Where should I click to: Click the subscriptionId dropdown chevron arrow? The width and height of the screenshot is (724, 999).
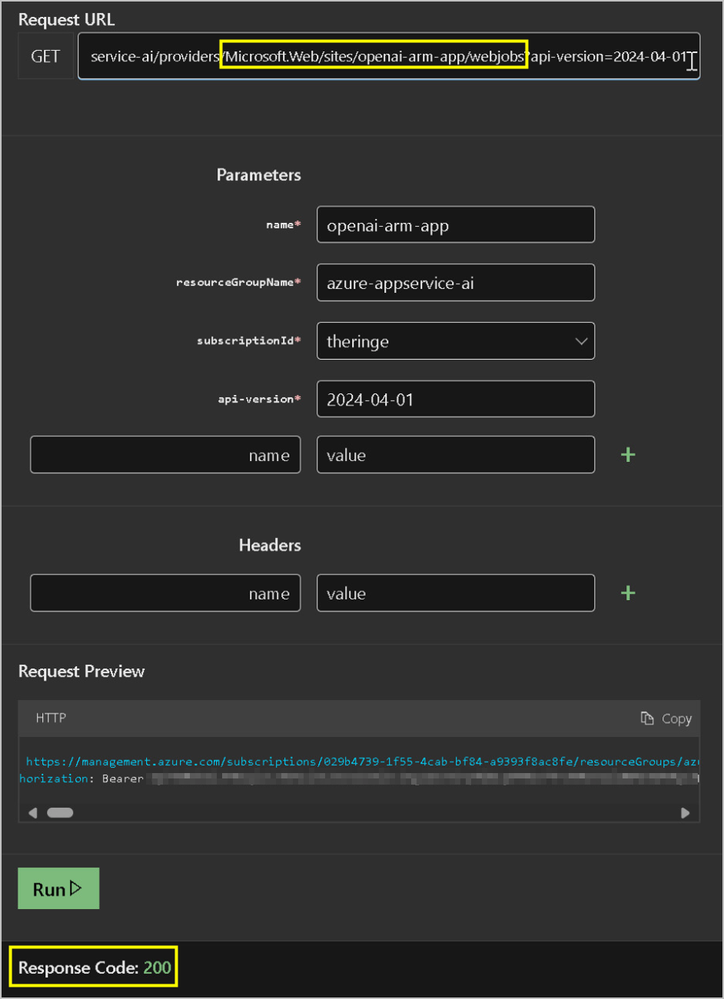click(581, 341)
